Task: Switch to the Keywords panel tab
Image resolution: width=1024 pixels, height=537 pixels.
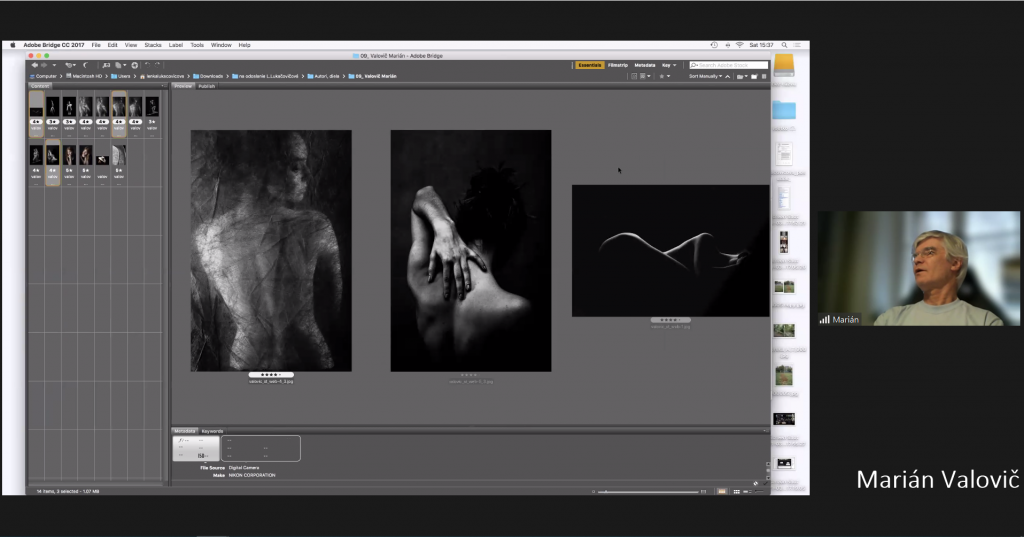Action: [x=212, y=431]
